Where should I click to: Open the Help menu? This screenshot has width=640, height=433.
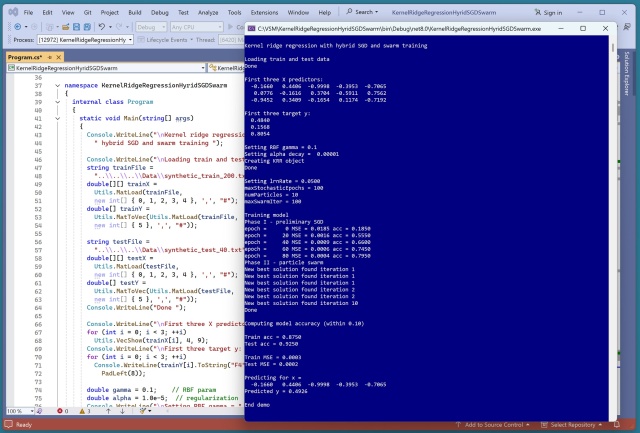pos(324,12)
